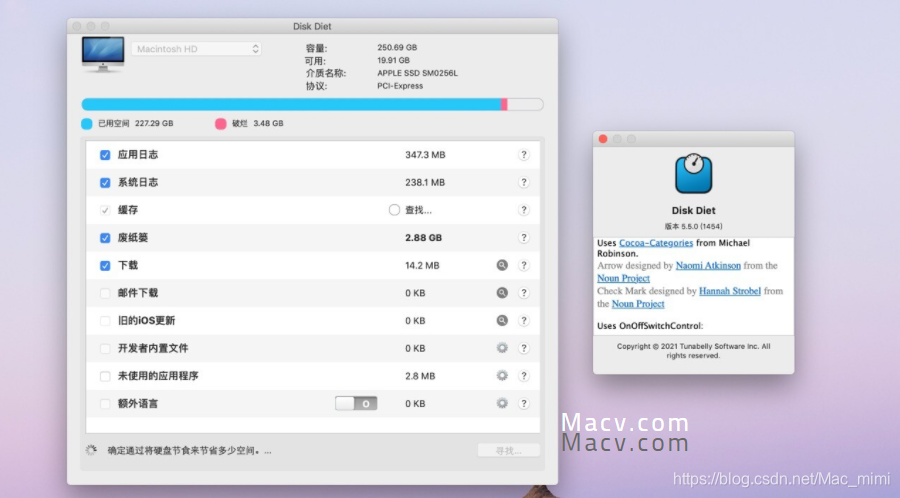Open help for 缓存 row
Image resolution: width=900 pixels, height=498 pixels.
(x=523, y=210)
